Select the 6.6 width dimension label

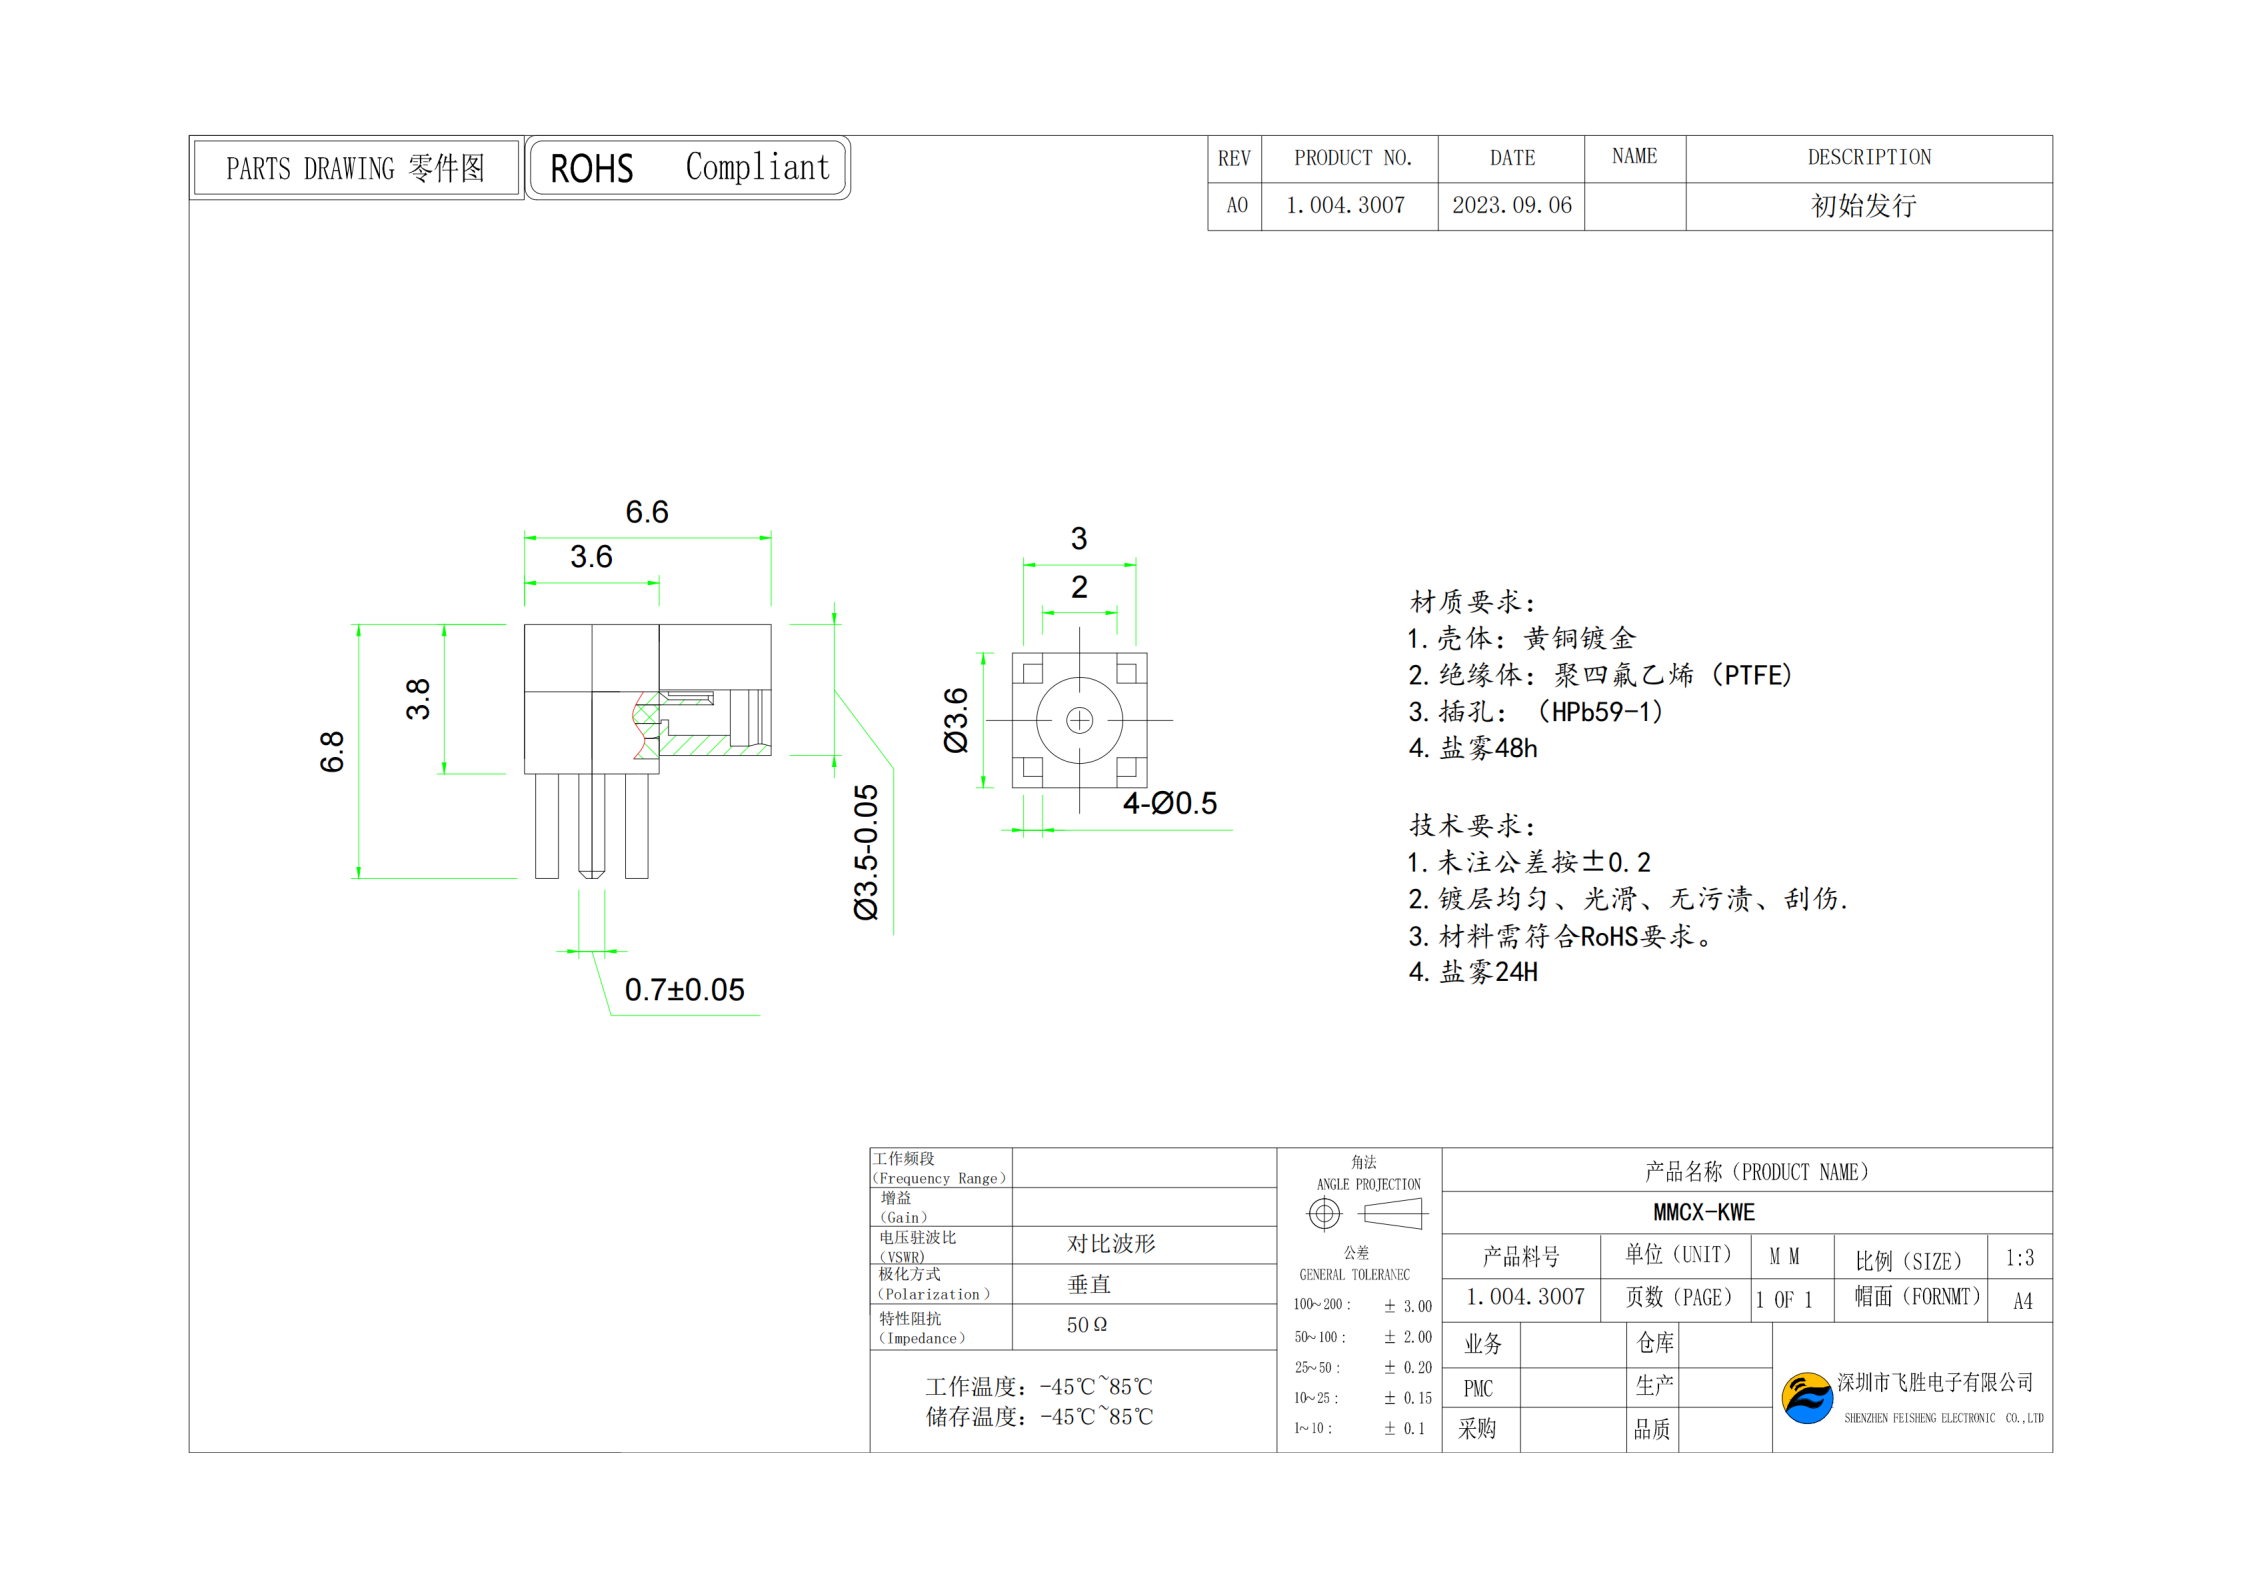click(647, 512)
